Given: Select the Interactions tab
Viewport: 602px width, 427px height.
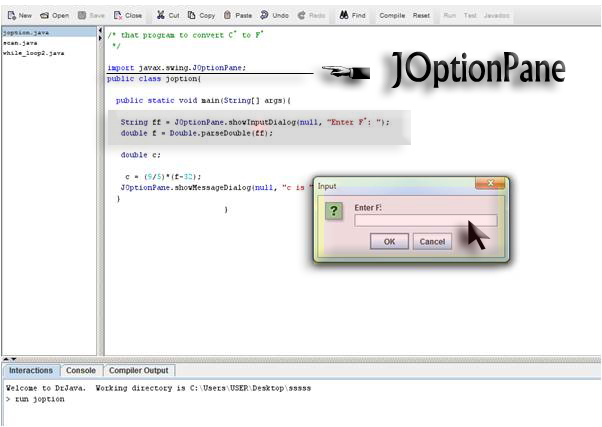Looking at the screenshot, I should 31,371.
